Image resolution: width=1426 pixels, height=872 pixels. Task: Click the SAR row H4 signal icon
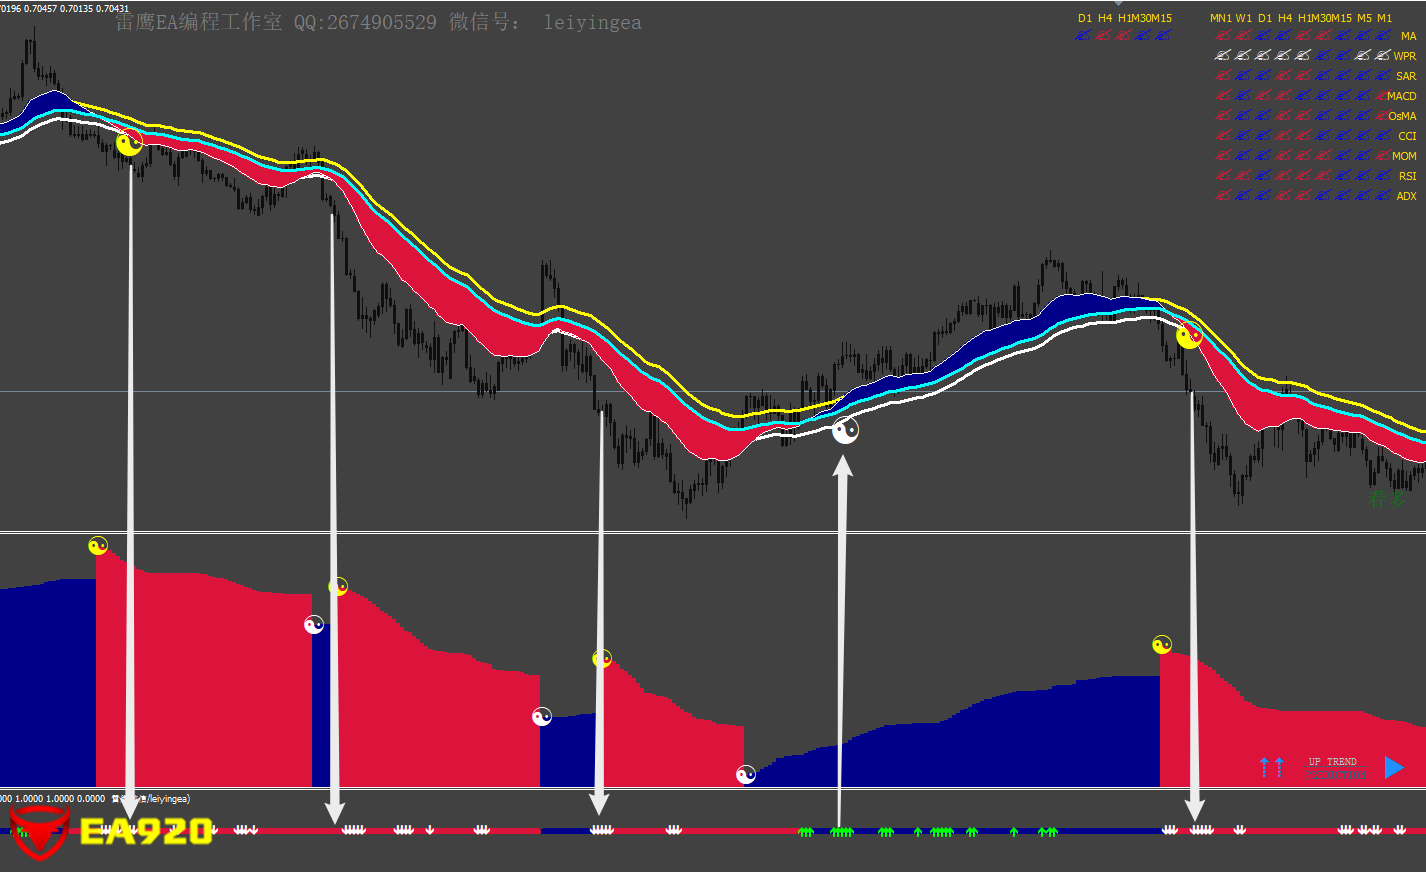1283,76
